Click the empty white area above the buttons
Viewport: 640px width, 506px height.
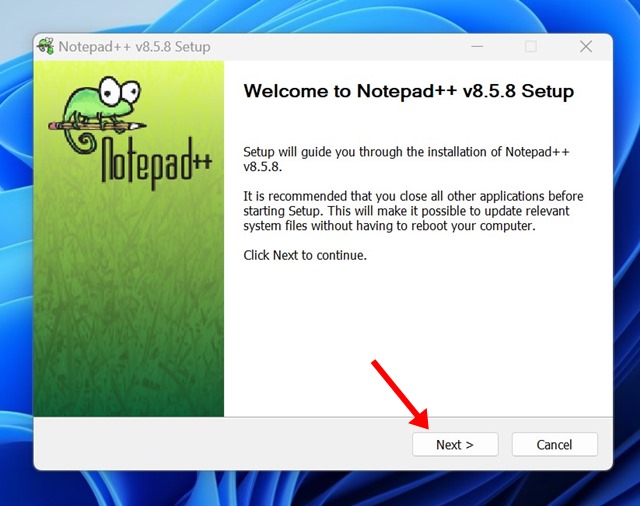(x=418, y=326)
